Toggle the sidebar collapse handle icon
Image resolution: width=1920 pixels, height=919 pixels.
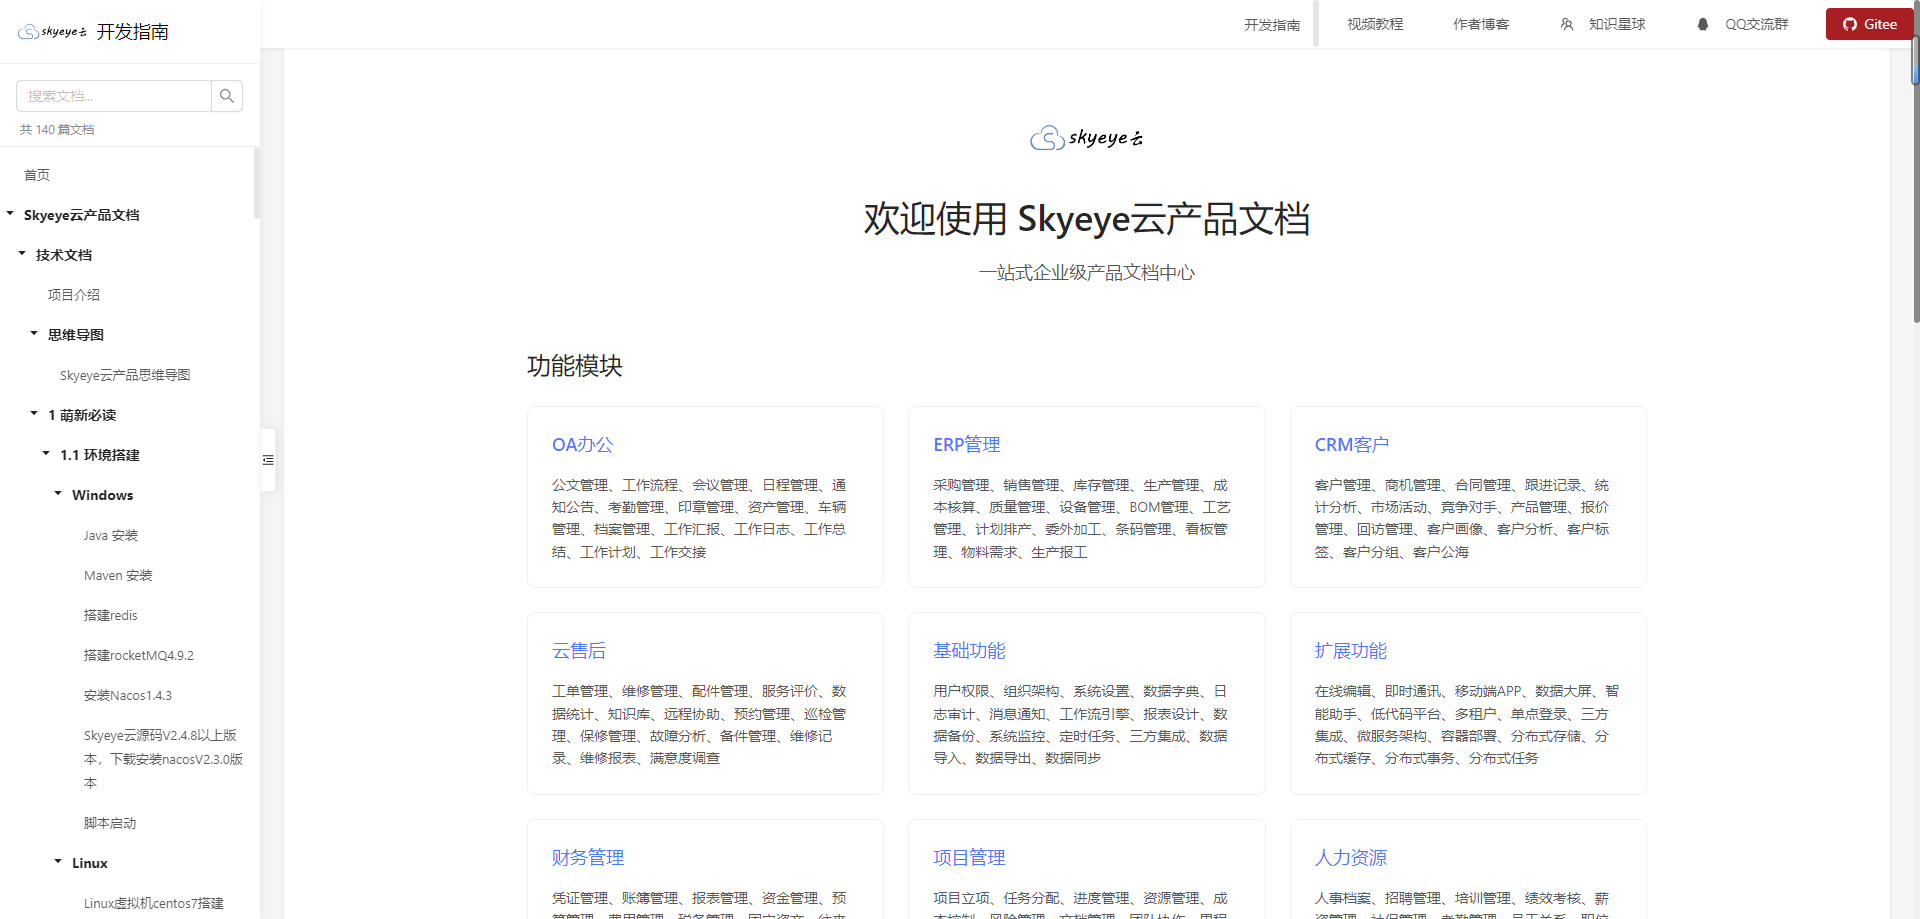[268, 460]
